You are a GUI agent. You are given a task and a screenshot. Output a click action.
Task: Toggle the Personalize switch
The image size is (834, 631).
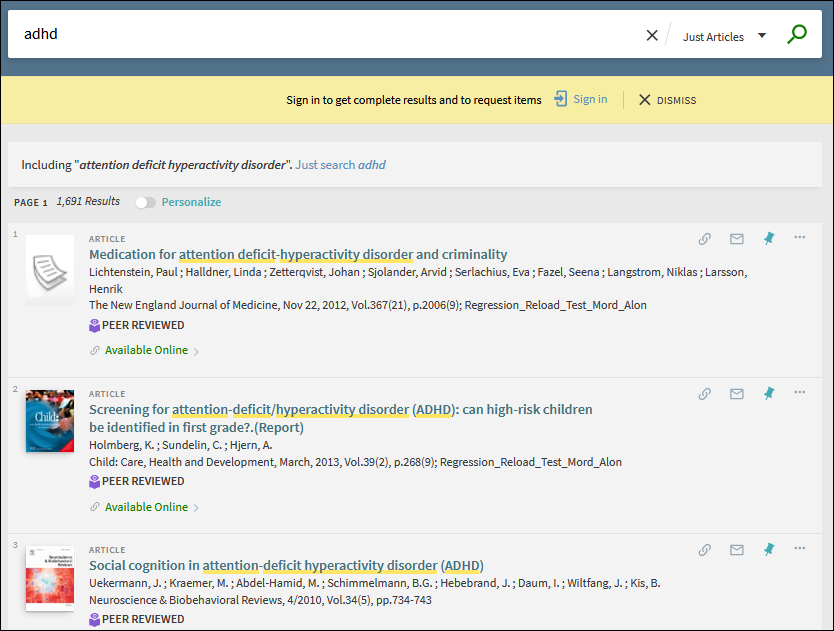(146, 202)
